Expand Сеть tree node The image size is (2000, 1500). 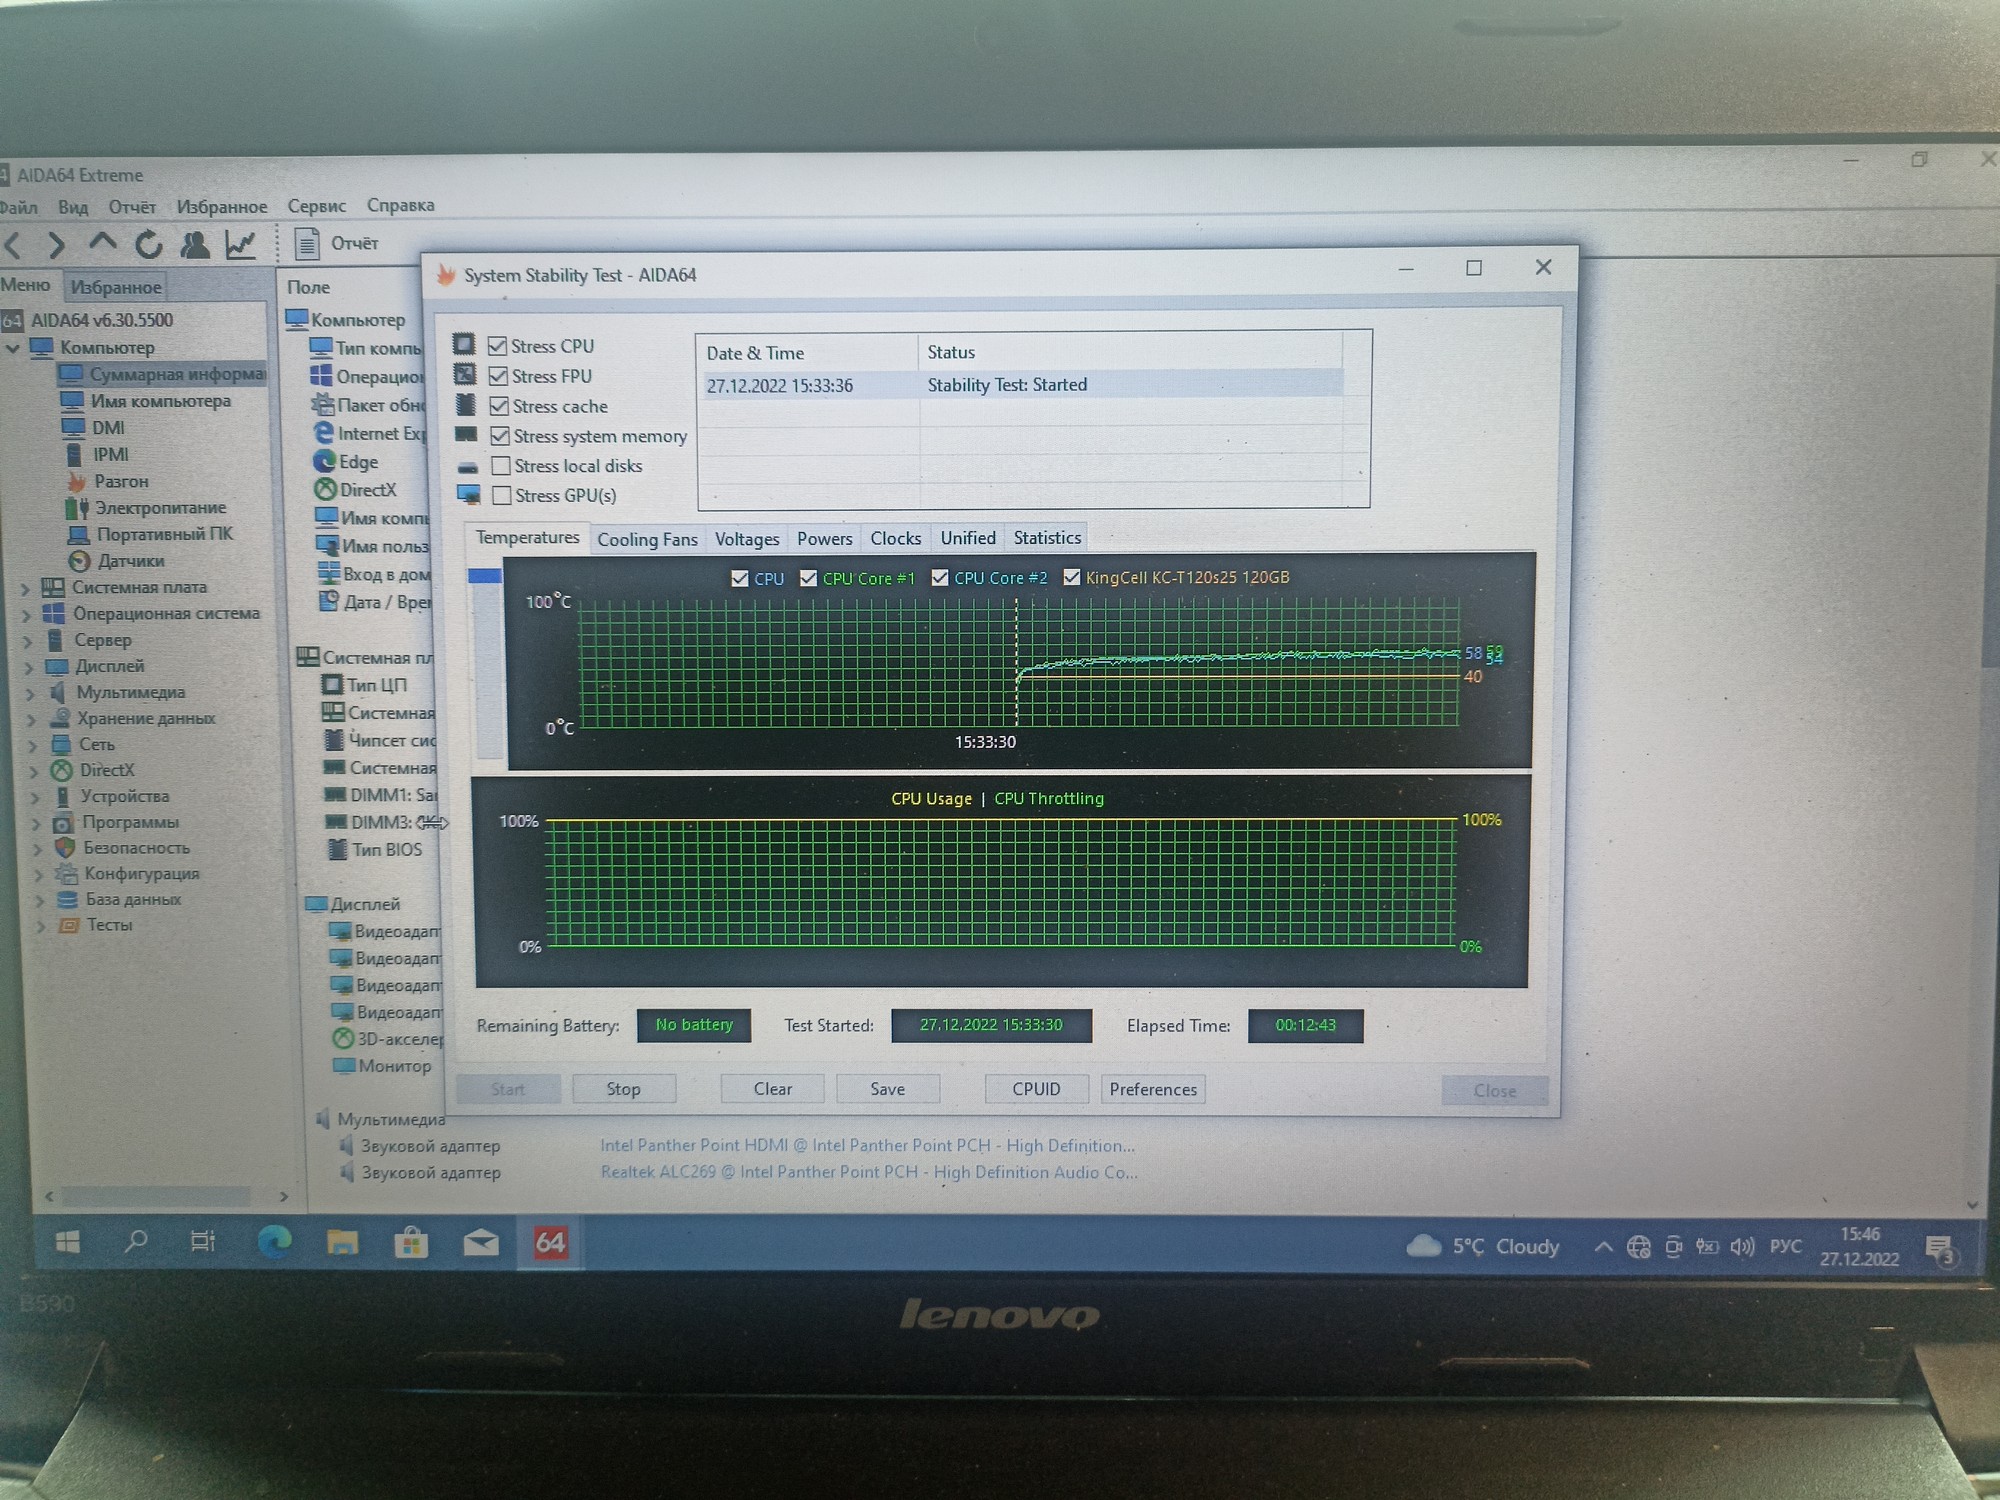[x=32, y=745]
